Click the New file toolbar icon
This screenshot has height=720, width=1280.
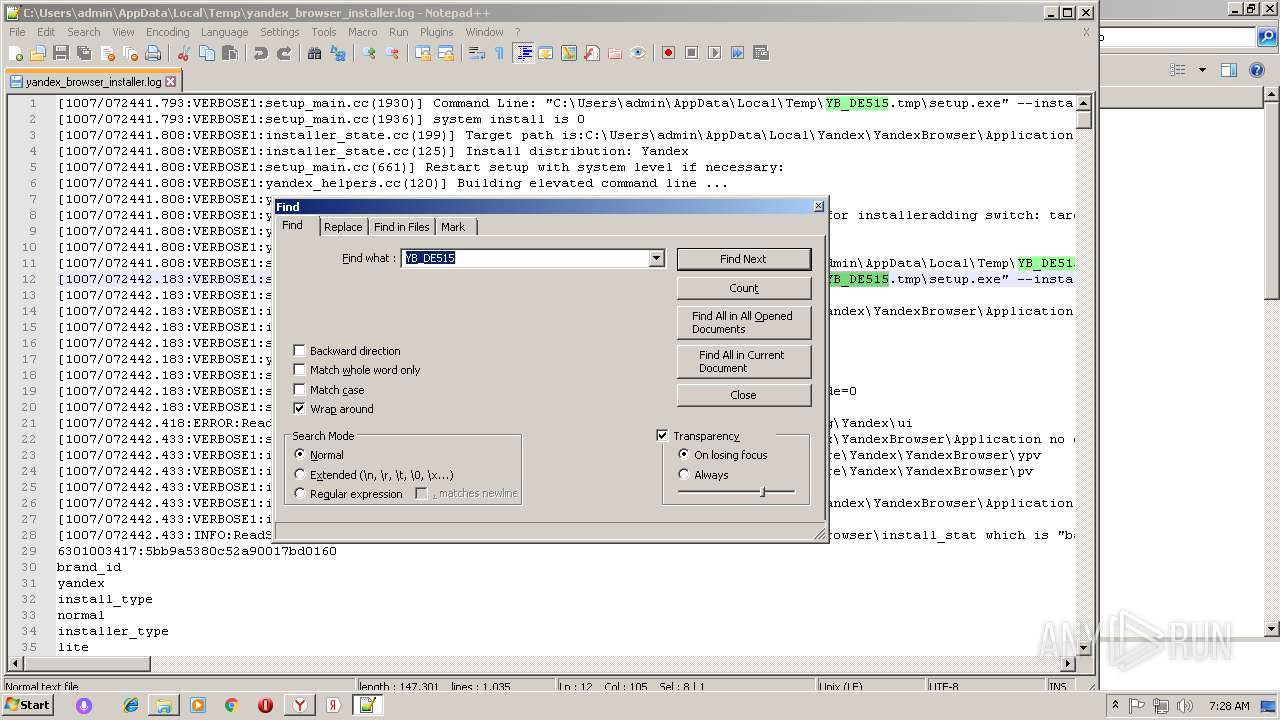pyautogui.click(x=16, y=53)
